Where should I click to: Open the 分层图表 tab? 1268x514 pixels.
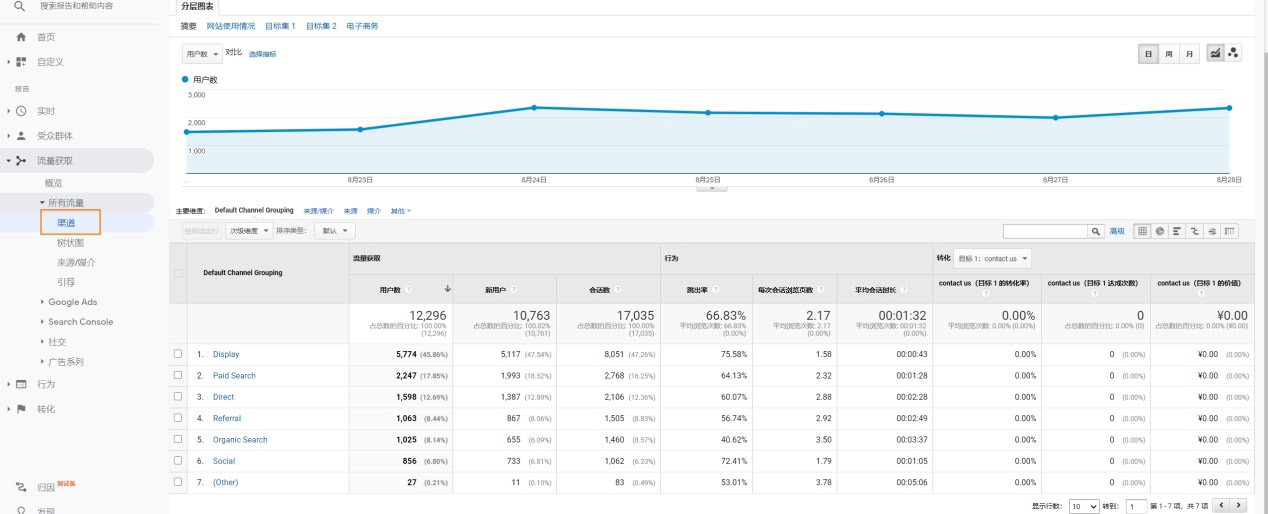(195, 6)
